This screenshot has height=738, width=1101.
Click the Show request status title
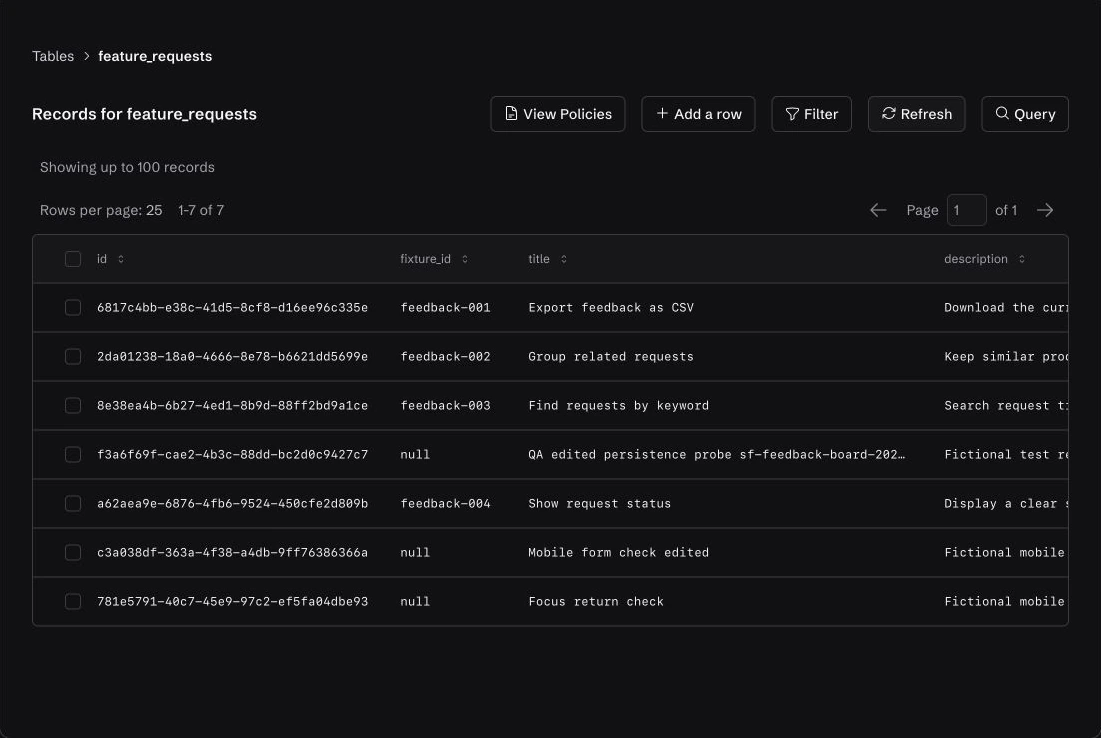click(600, 503)
